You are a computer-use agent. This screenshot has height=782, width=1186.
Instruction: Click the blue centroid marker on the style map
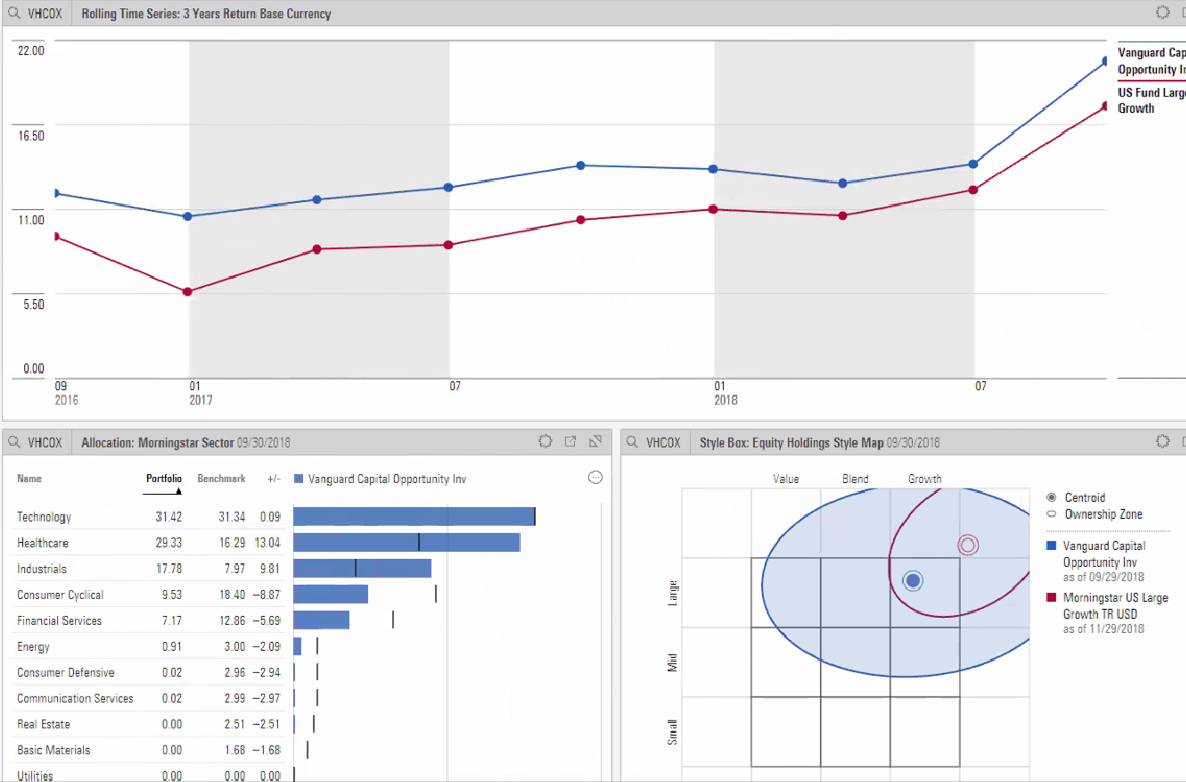[x=912, y=580]
